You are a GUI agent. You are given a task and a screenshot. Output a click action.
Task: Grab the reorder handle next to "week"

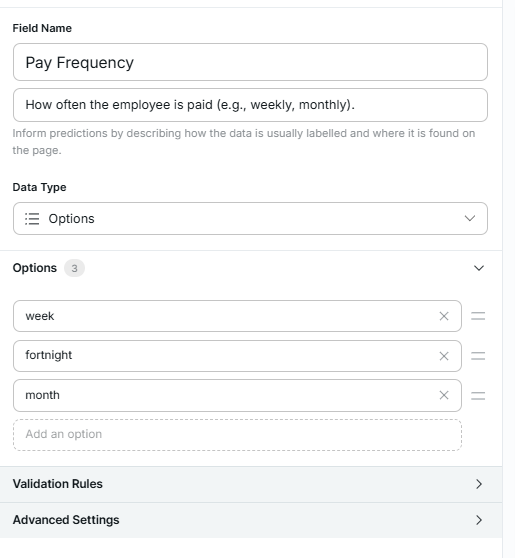click(478, 316)
